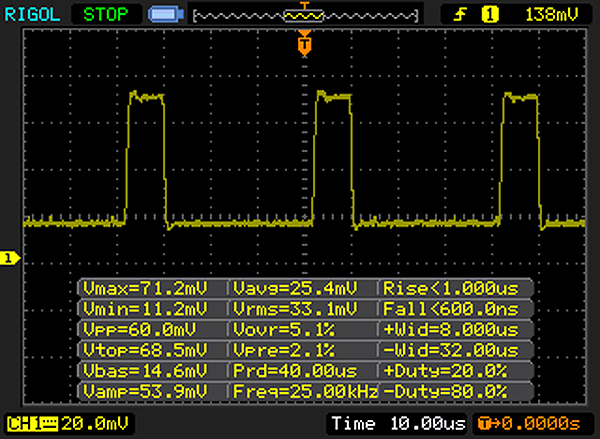Click the blue USB storage device icon

click(166, 15)
